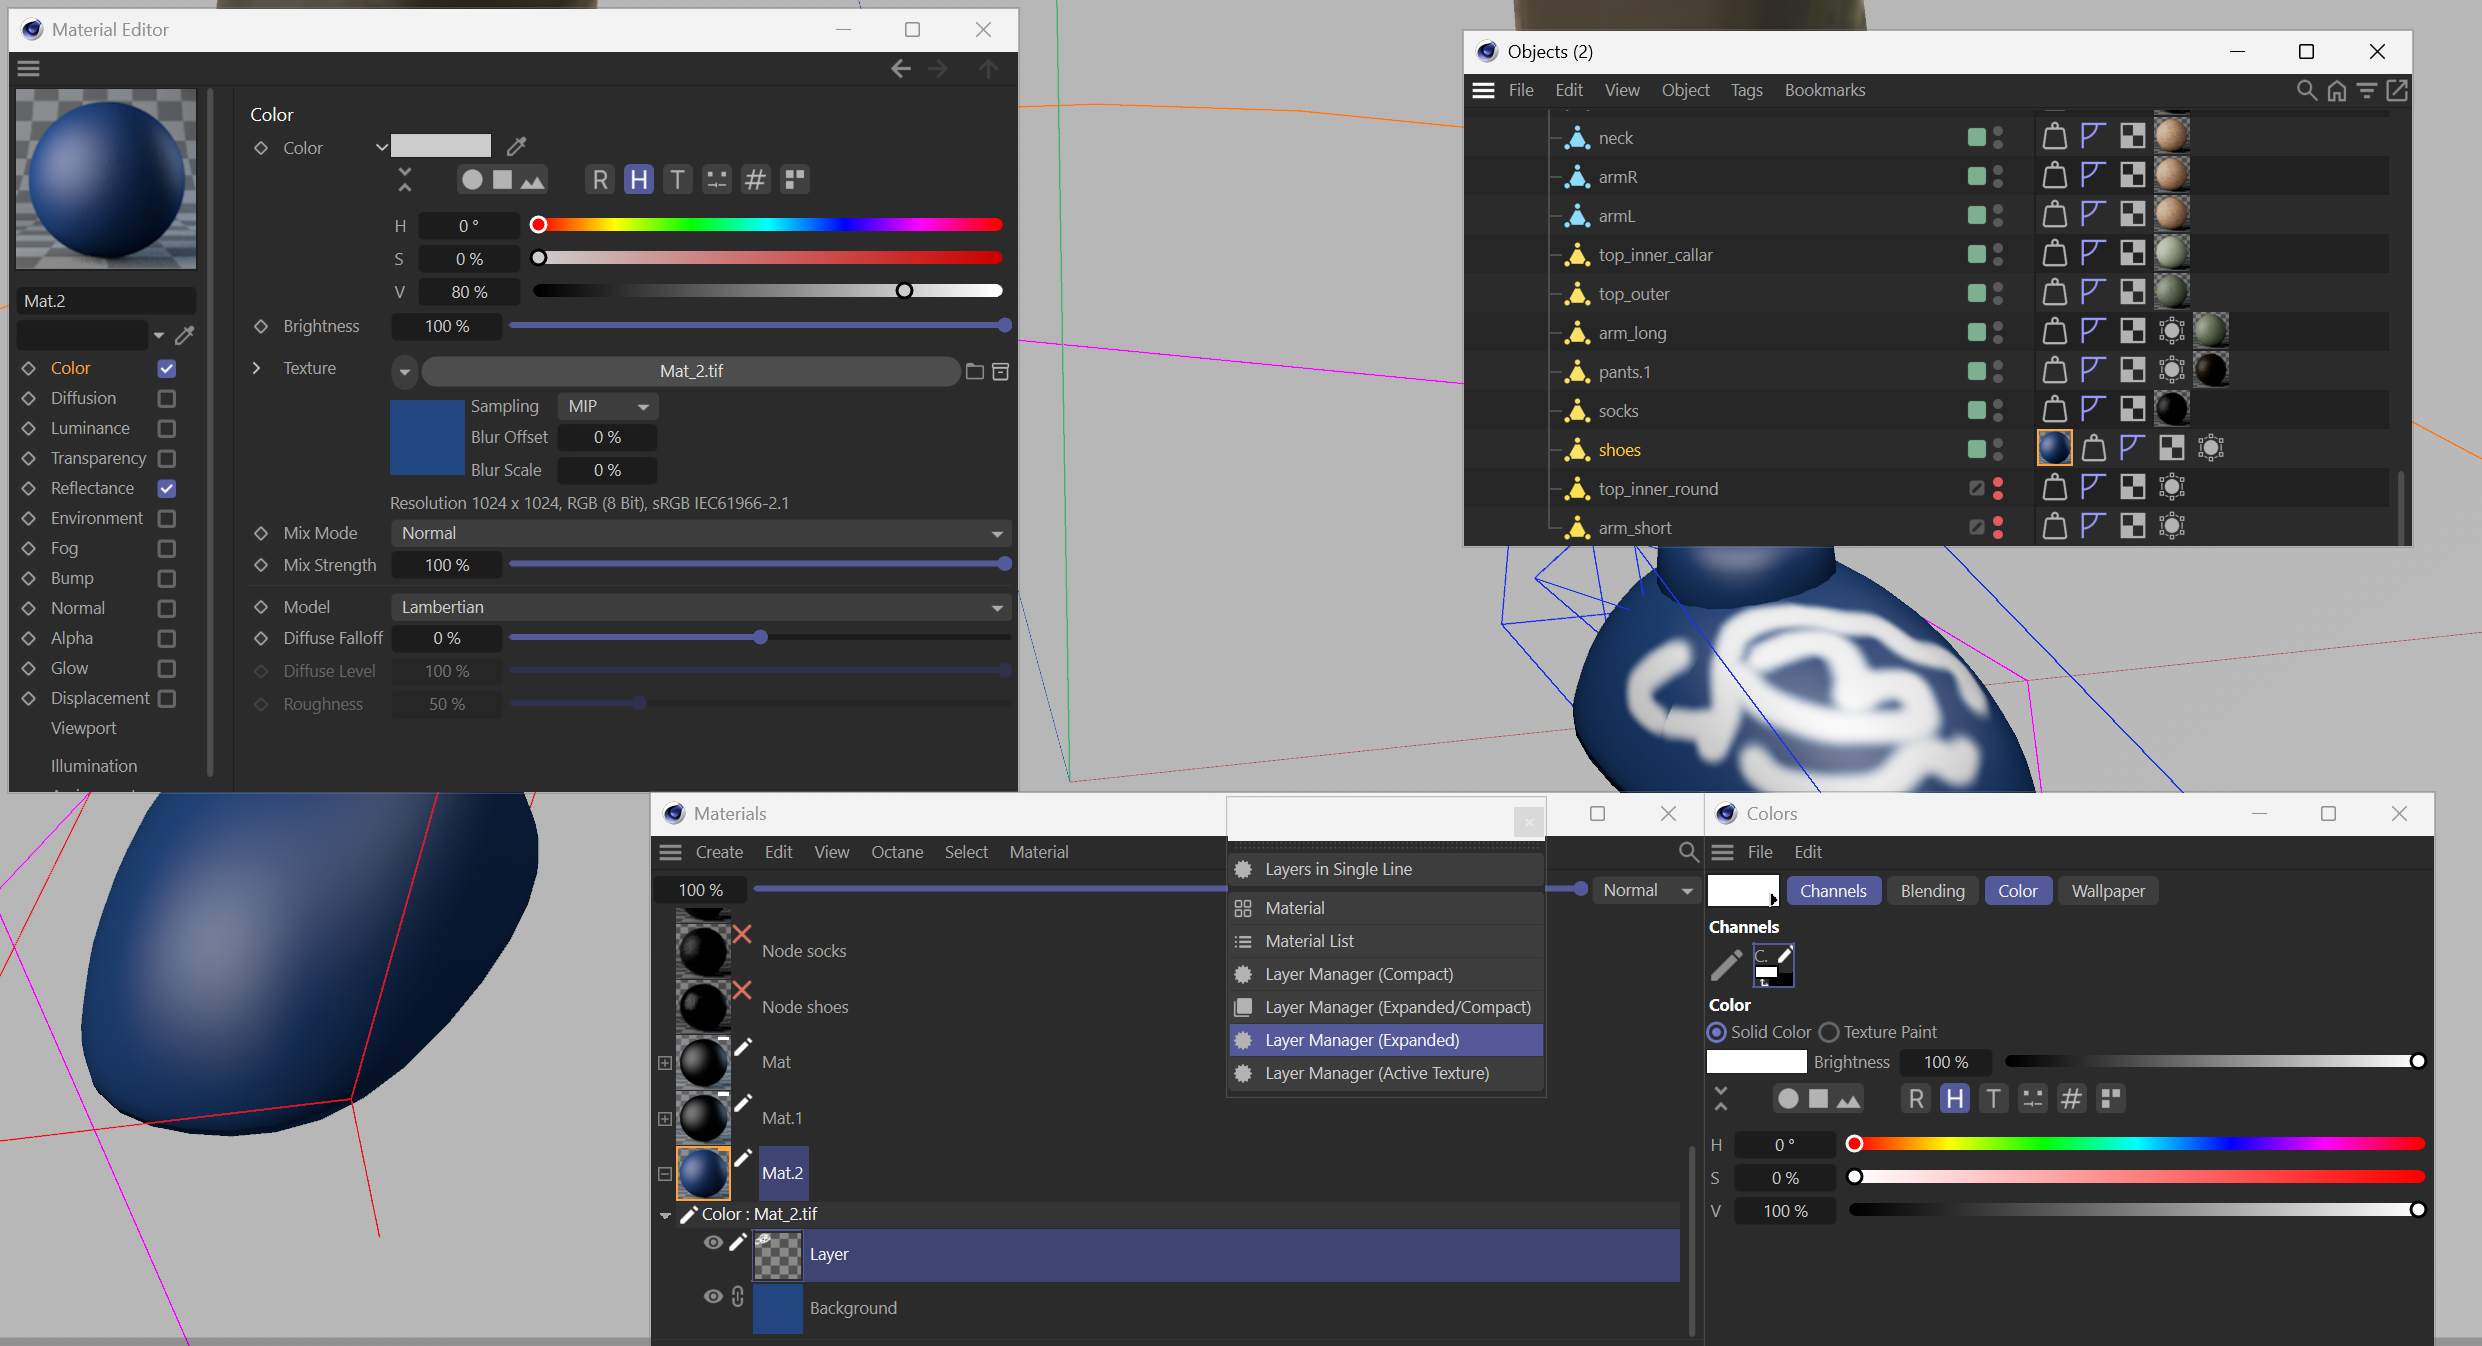Select skin material tag on neck row

click(2172, 136)
